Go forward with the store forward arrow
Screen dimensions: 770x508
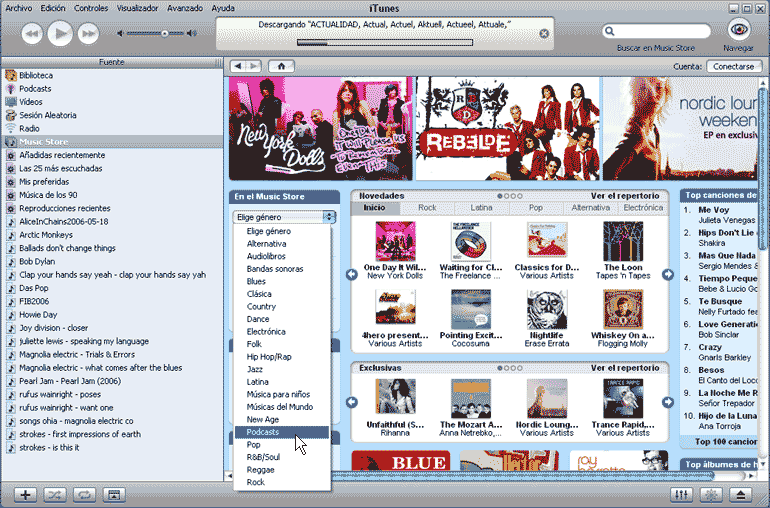(254, 66)
